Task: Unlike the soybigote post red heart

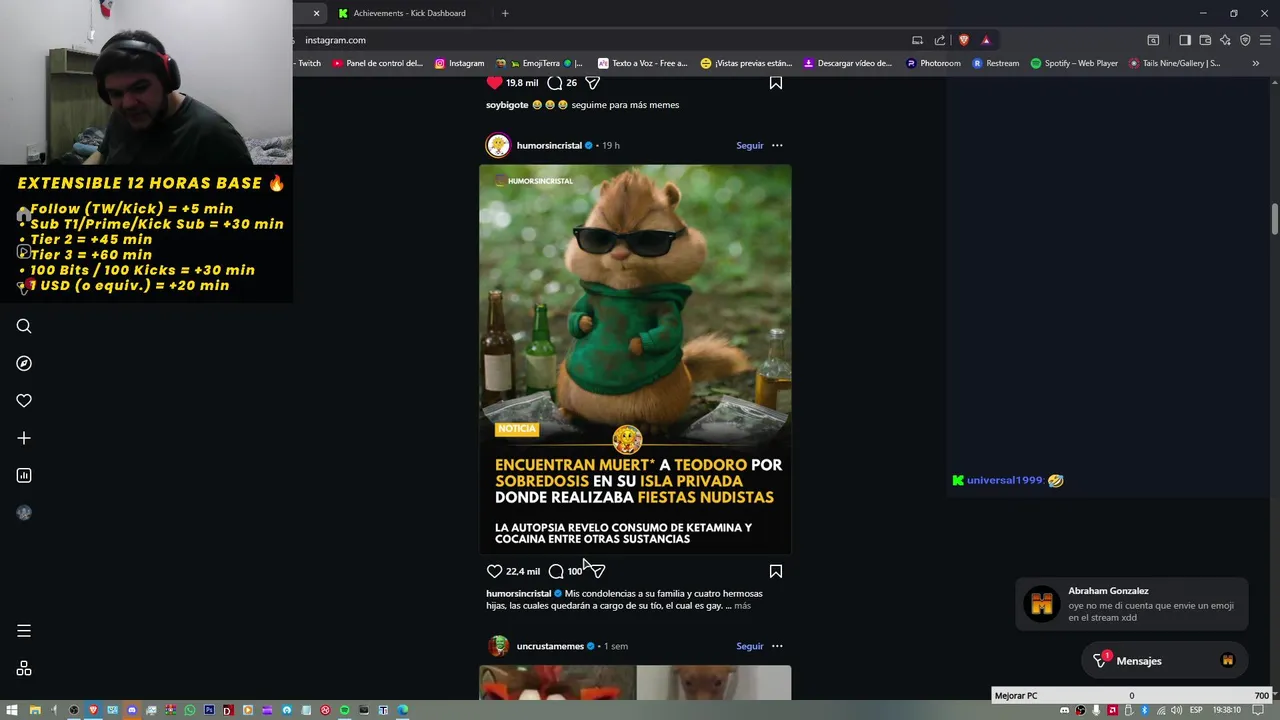Action: coord(494,83)
